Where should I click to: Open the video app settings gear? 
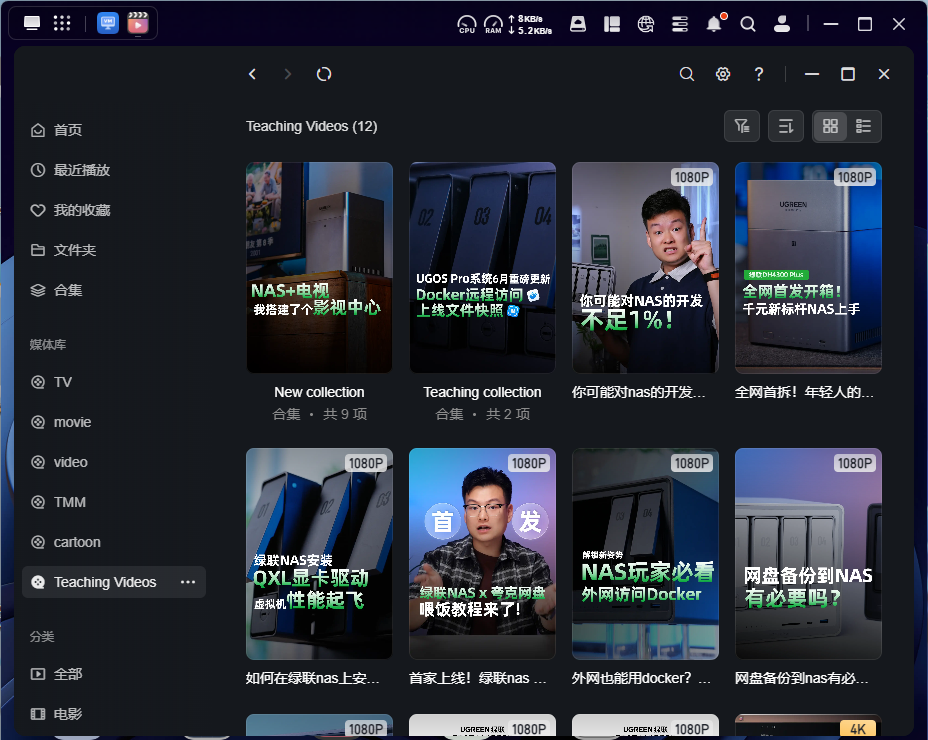pos(723,74)
